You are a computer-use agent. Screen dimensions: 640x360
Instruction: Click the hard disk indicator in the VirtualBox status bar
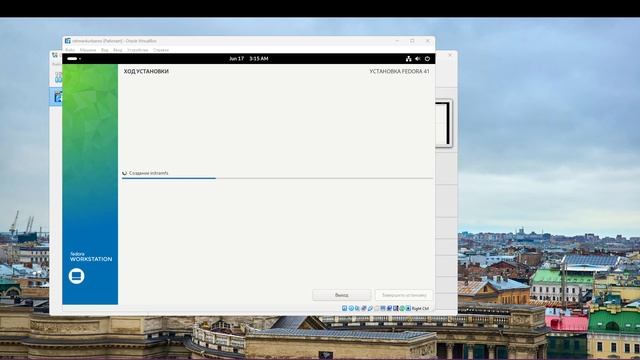coord(344,308)
